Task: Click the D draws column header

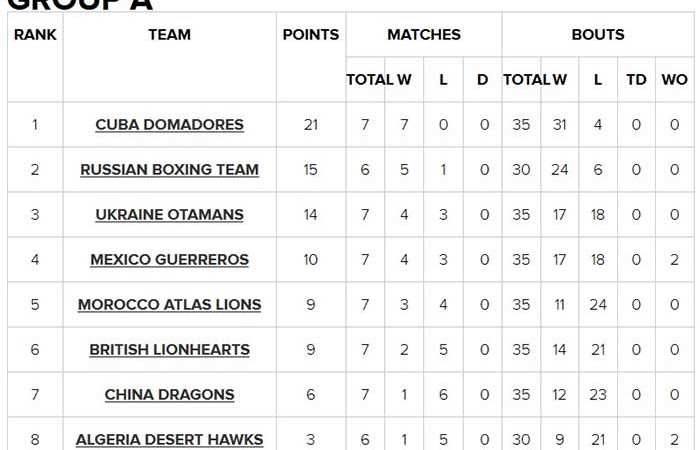Action: click(482, 80)
